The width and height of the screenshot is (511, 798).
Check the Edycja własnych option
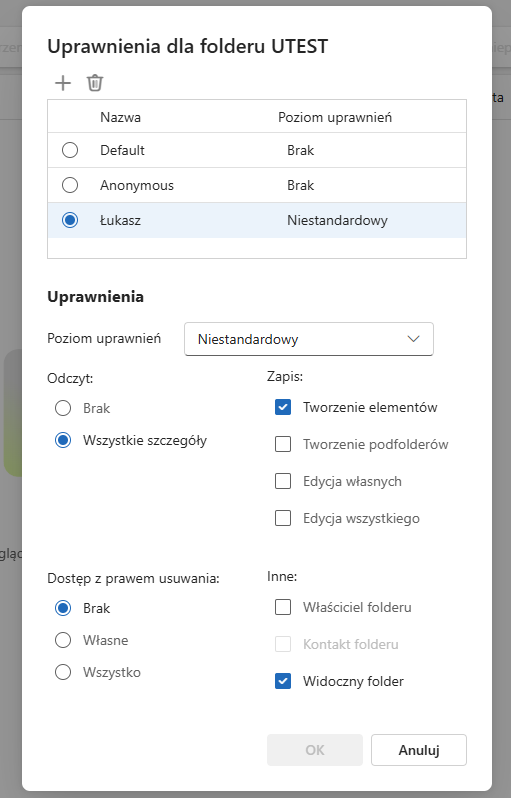click(283, 481)
